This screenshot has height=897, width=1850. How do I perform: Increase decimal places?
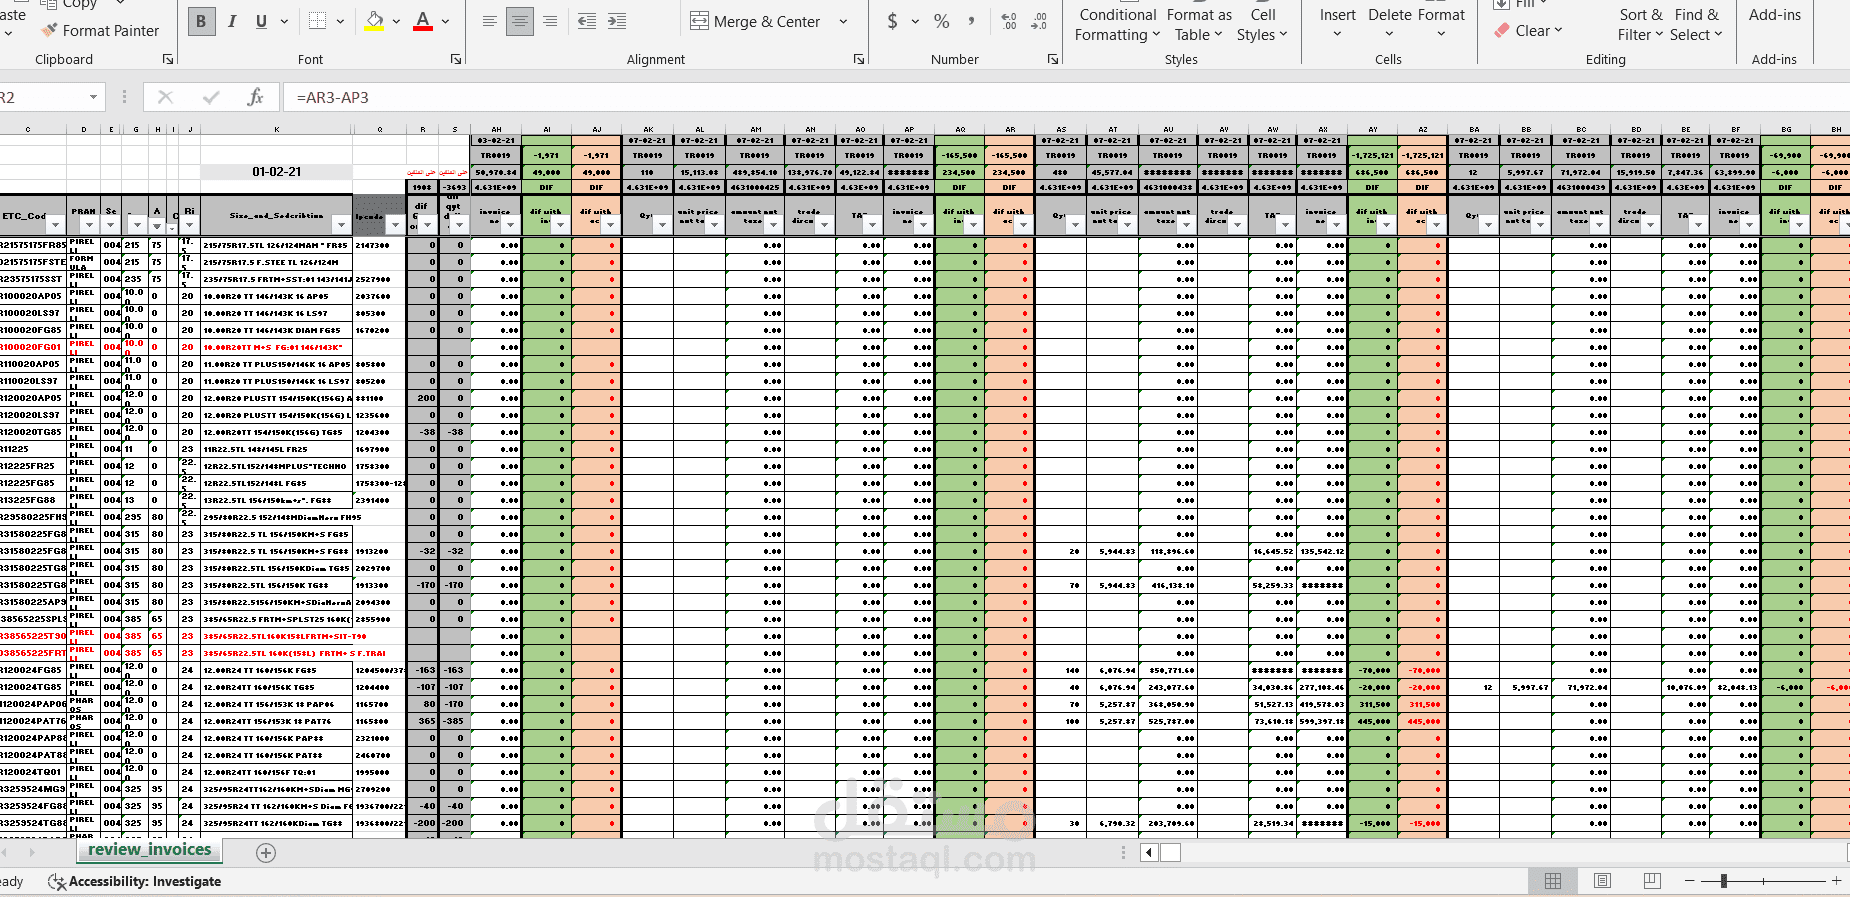pyautogui.click(x=1009, y=21)
